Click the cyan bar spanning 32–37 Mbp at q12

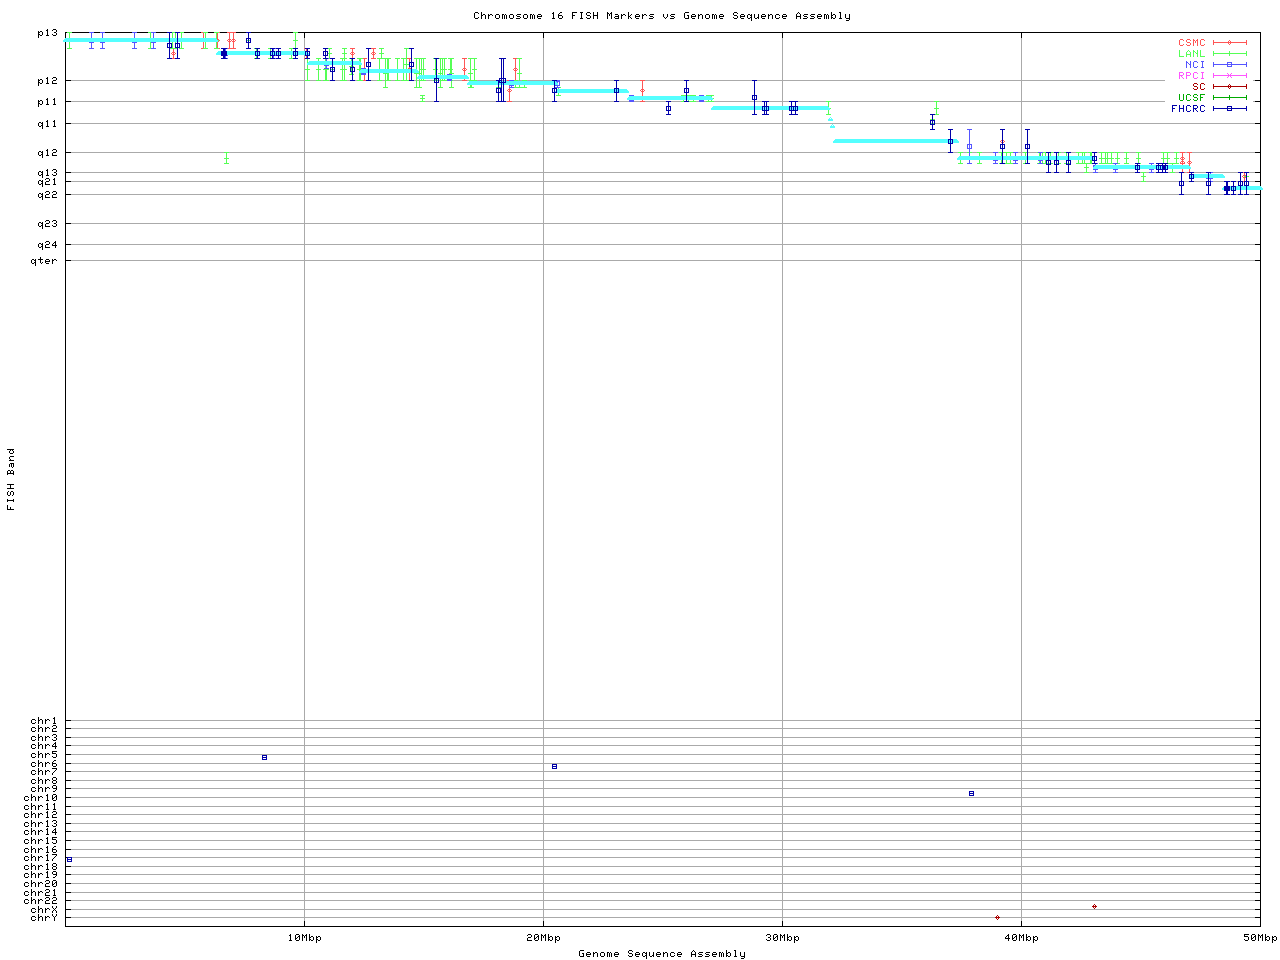(x=893, y=141)
